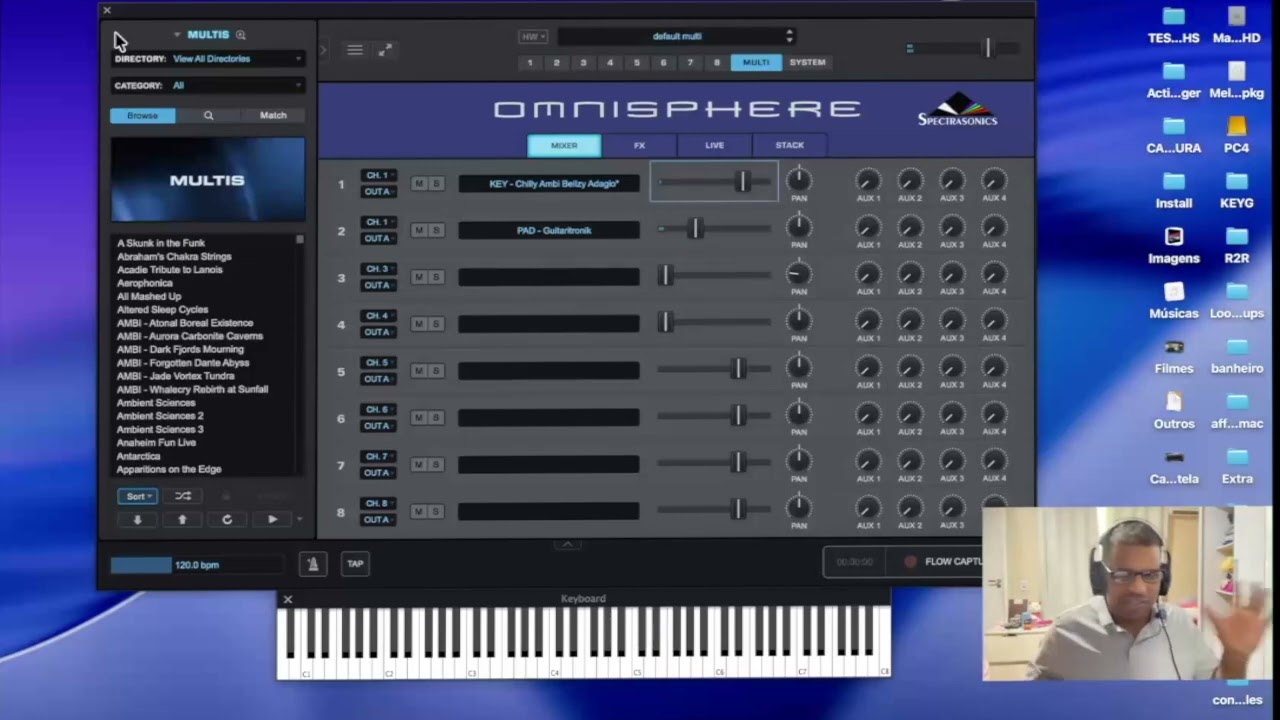This screenshot has width=1280, height=720.
Task: Click part 1 KEY - Chilly Ambi patch name
Action: pos(548,184)
